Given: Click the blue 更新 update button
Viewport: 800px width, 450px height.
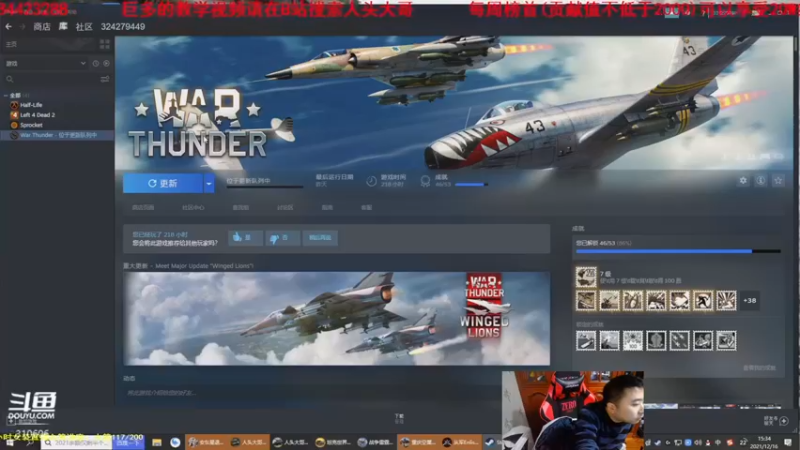Looking at the screenshot, I should [x=163, y=183].
